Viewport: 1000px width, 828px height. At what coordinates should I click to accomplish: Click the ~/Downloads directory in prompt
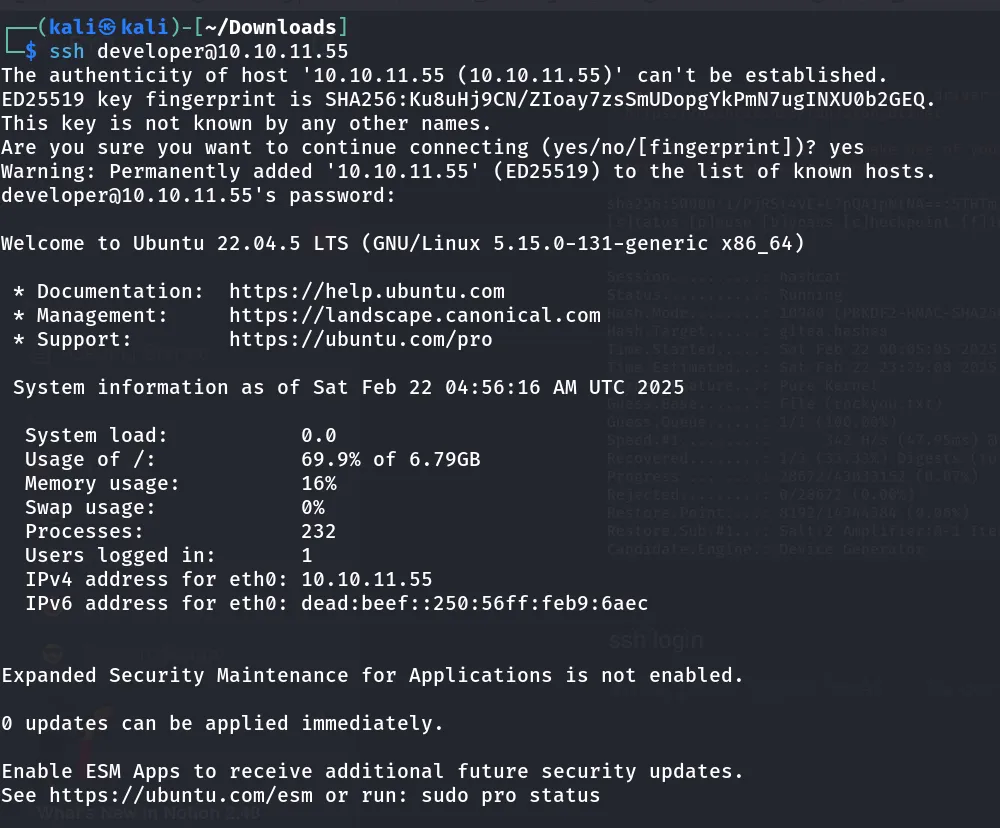[270, 27]
